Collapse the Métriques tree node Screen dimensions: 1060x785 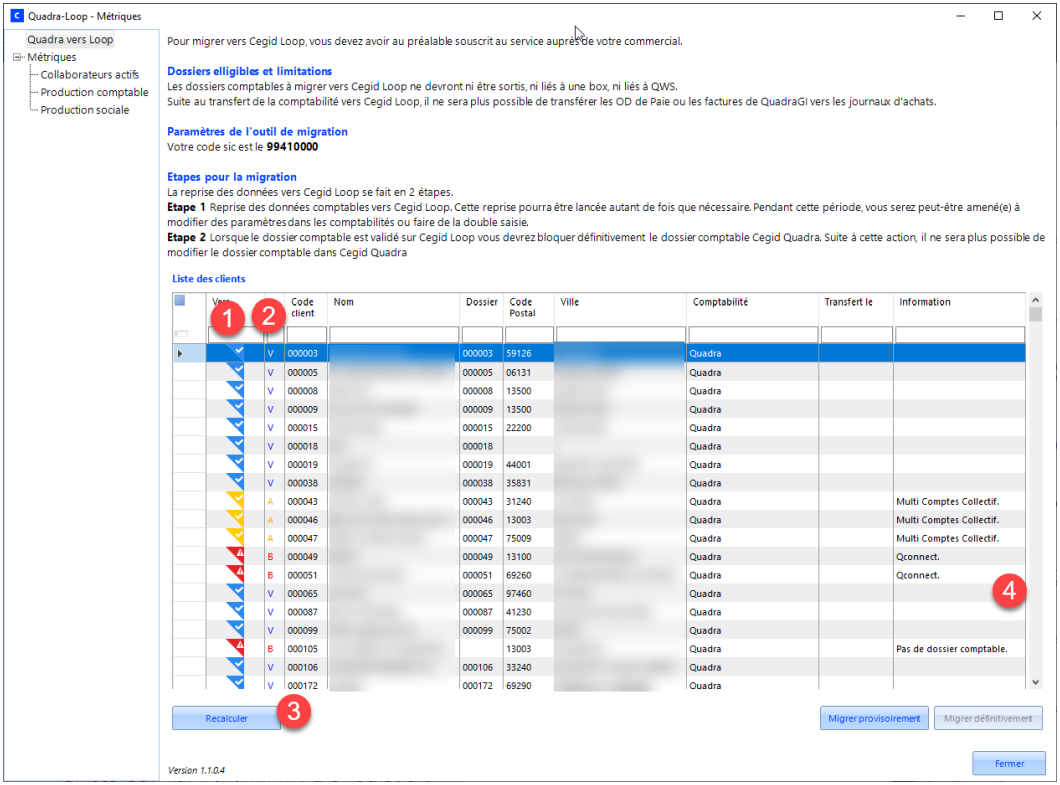[x=17, y=57]
